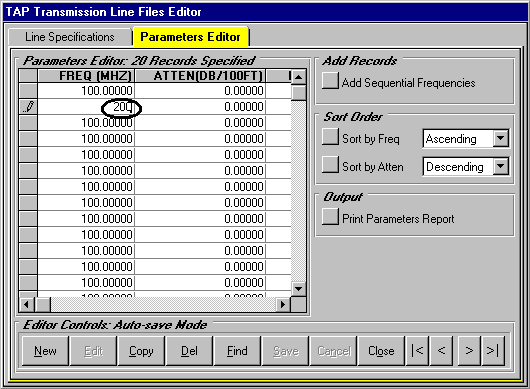Click the Copy record button

(141, 351)
